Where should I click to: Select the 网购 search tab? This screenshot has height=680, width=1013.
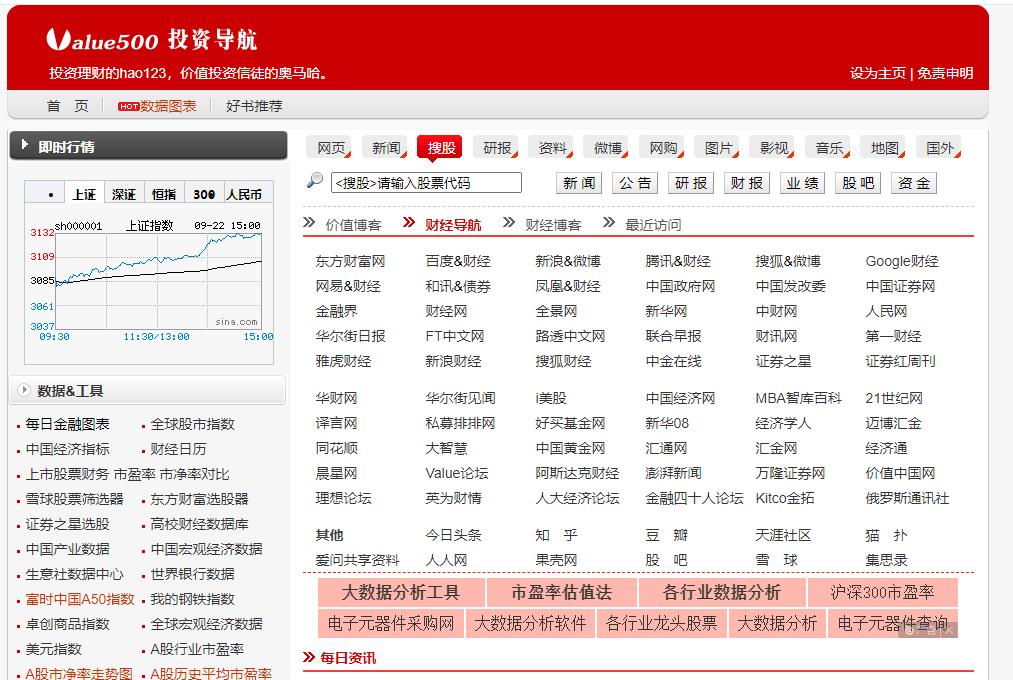(x=662, y=148)
